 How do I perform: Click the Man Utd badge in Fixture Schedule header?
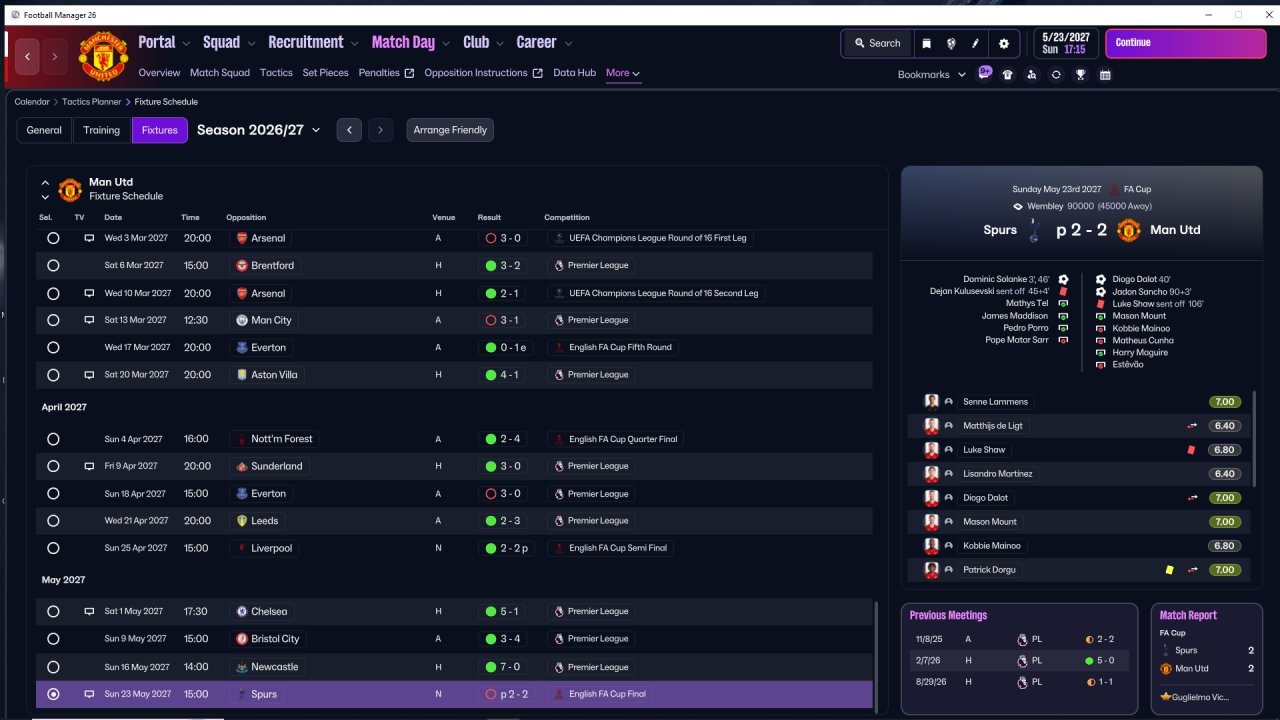point(70,189)
